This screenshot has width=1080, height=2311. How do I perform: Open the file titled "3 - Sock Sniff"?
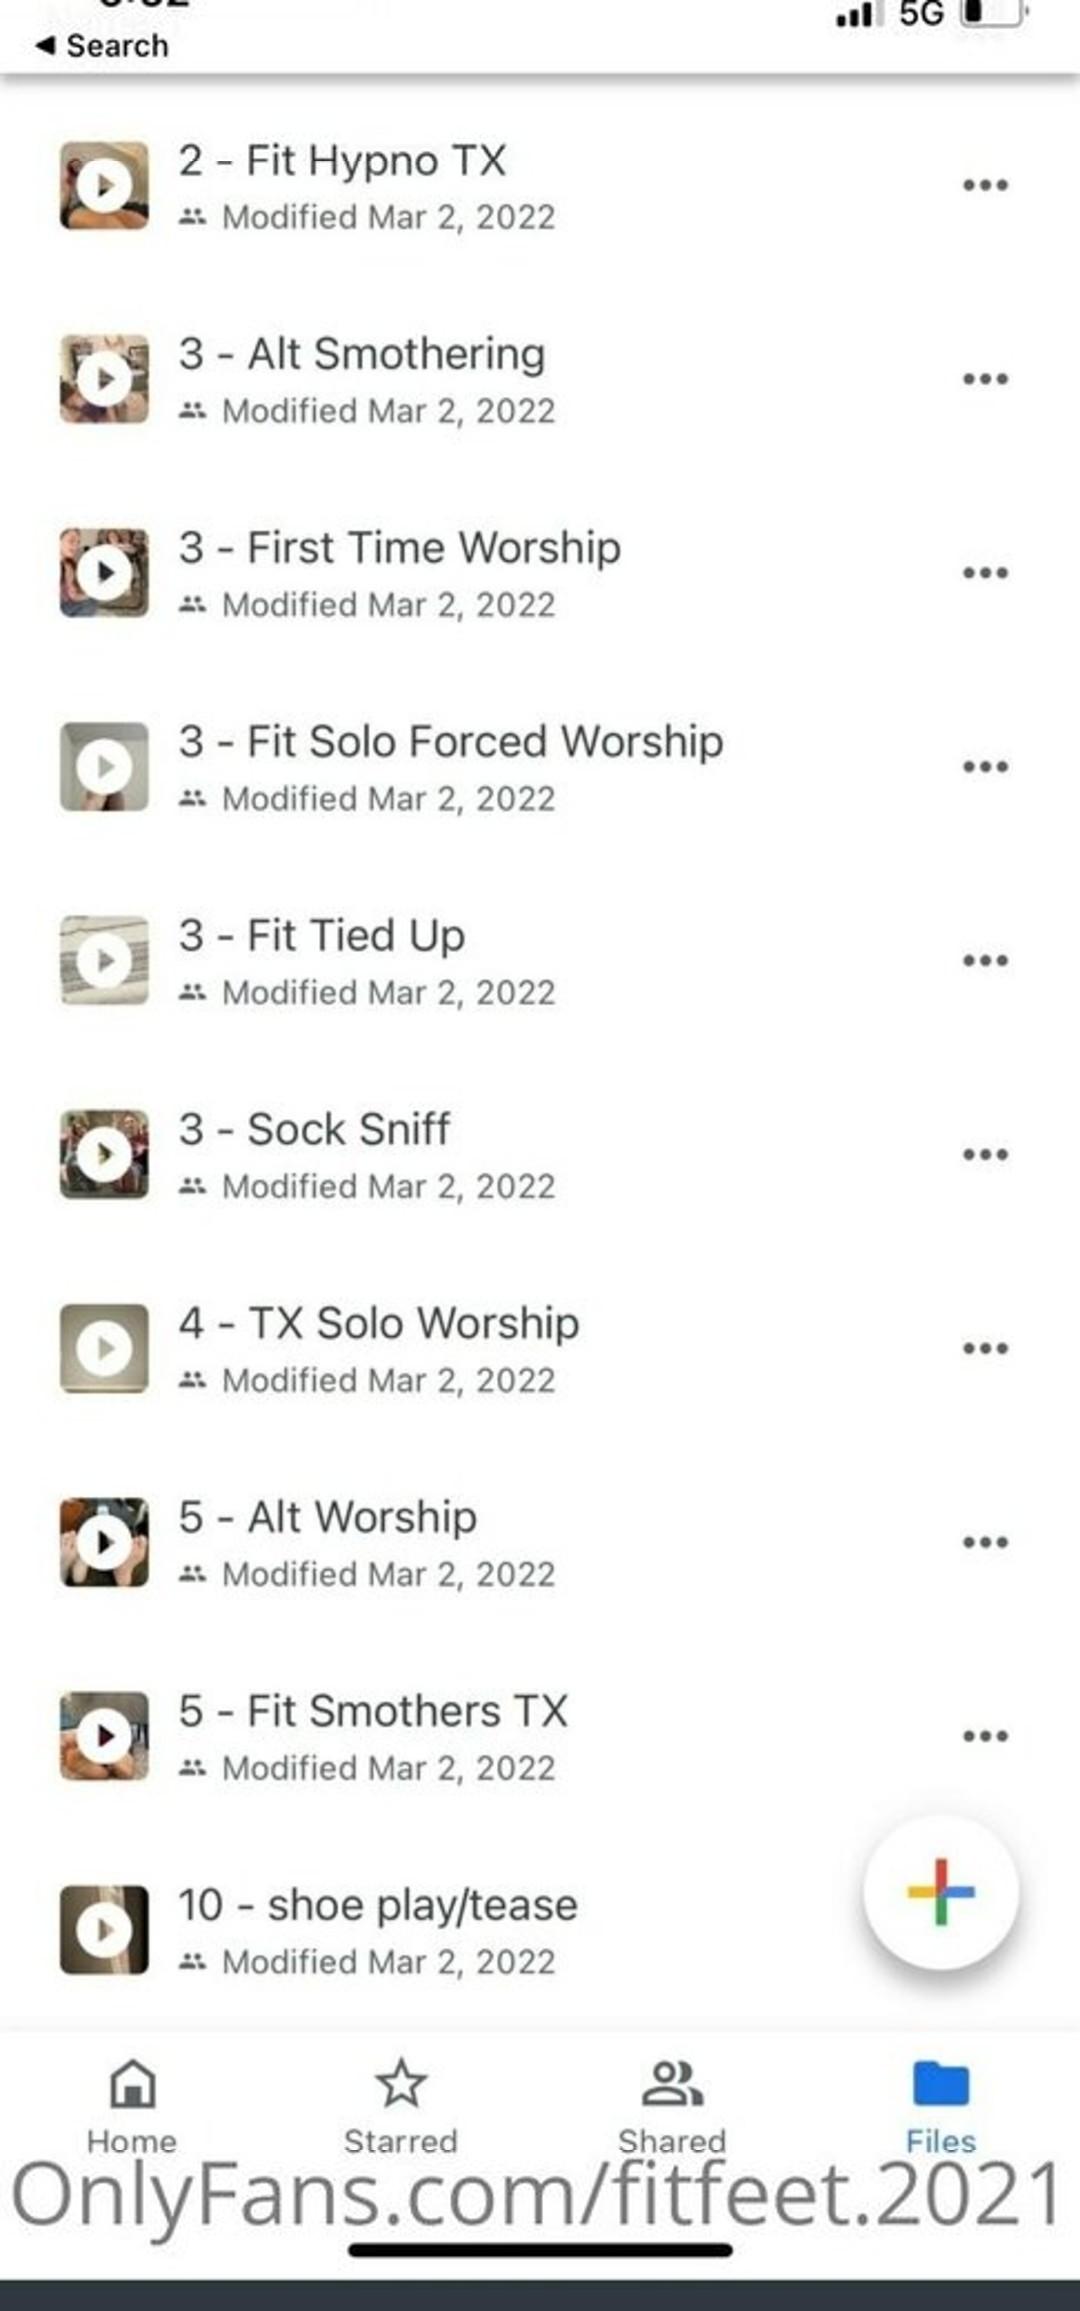pos(348,1130)
